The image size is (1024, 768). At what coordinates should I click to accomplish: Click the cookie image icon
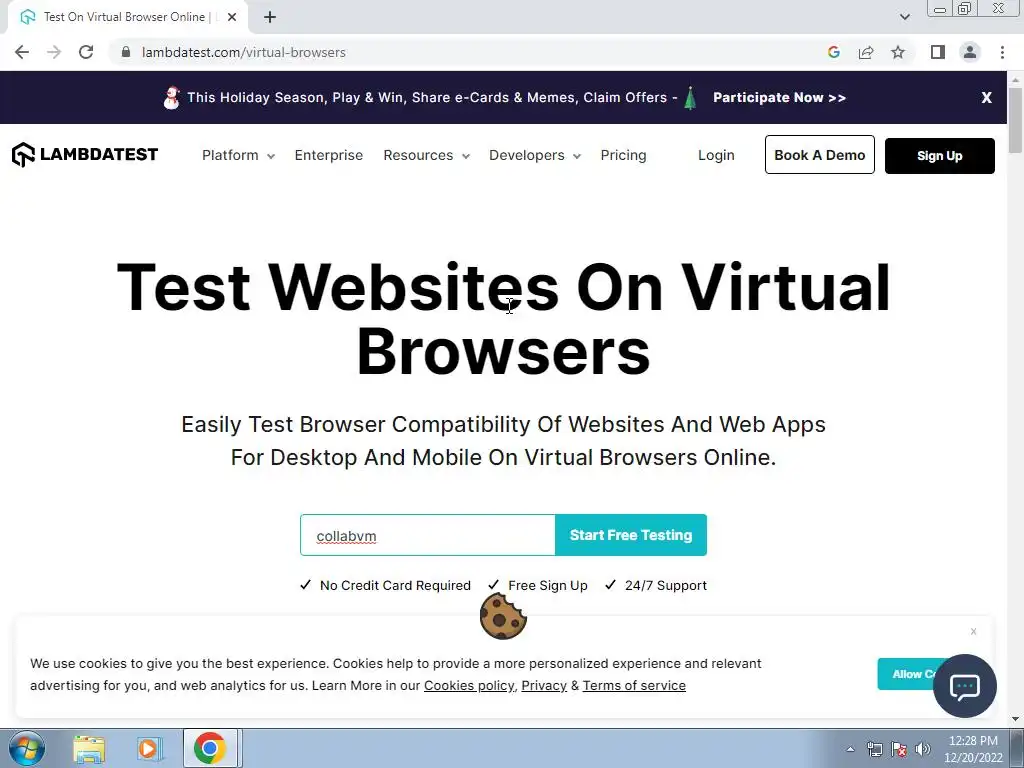tap(503, 616)
